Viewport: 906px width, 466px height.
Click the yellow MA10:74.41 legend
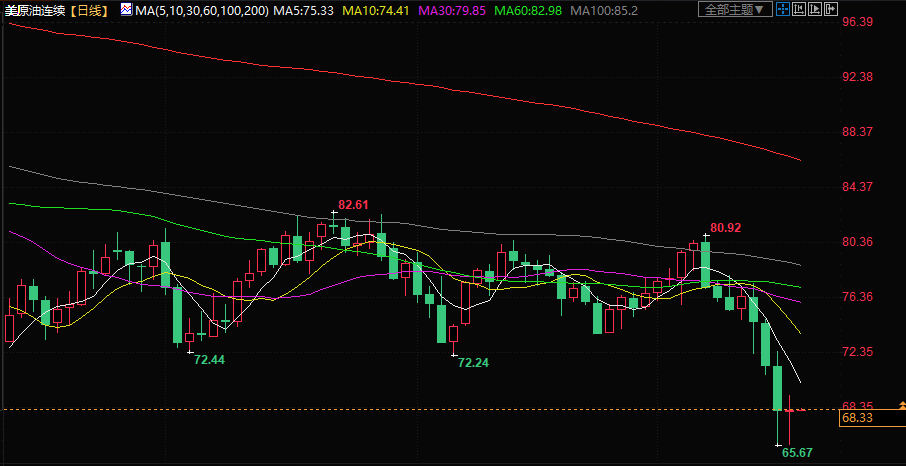(x=375, y=9)
